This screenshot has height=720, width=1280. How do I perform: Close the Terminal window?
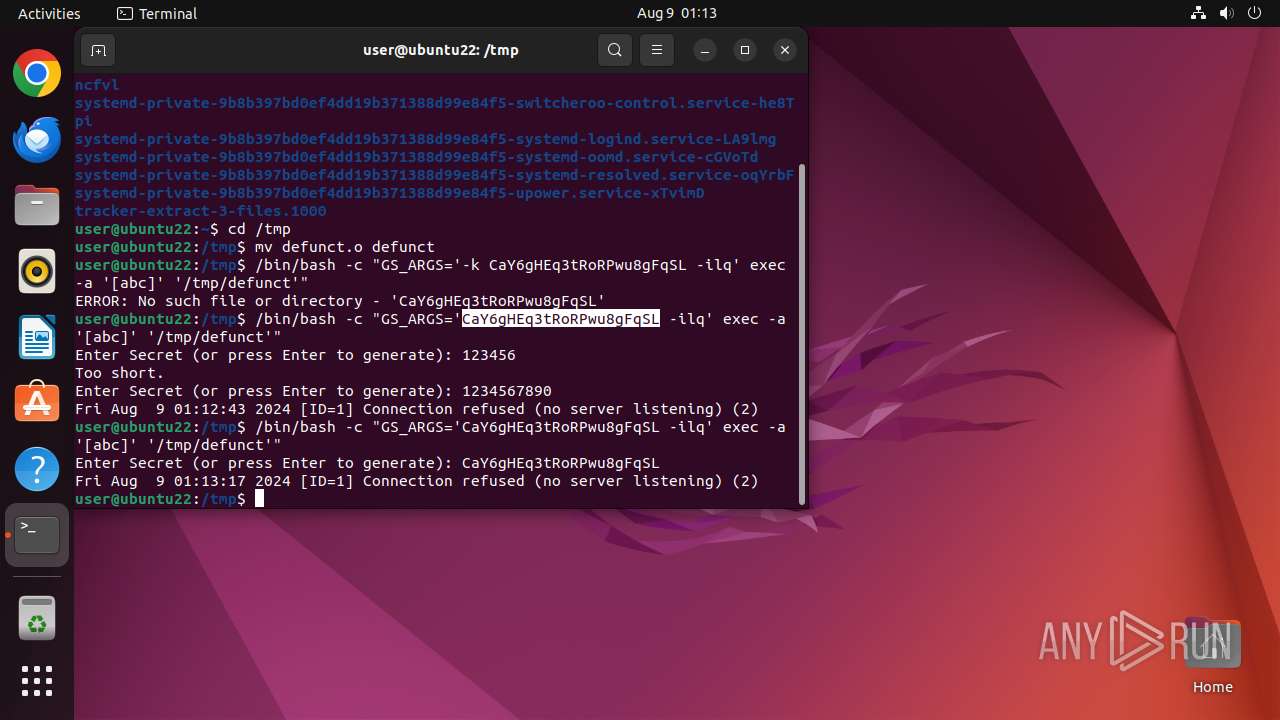pyautogui.click(x=785, y=50)
